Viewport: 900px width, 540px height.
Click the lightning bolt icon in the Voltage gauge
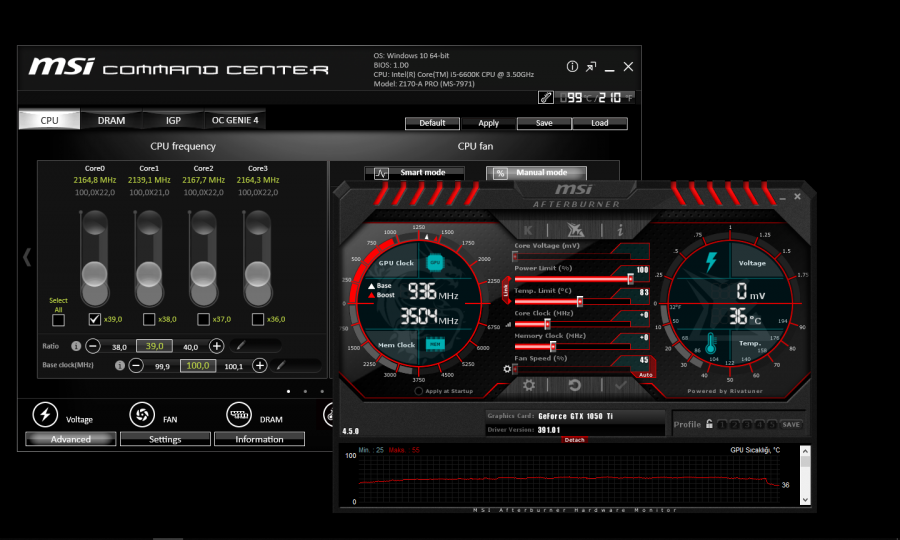711,262
